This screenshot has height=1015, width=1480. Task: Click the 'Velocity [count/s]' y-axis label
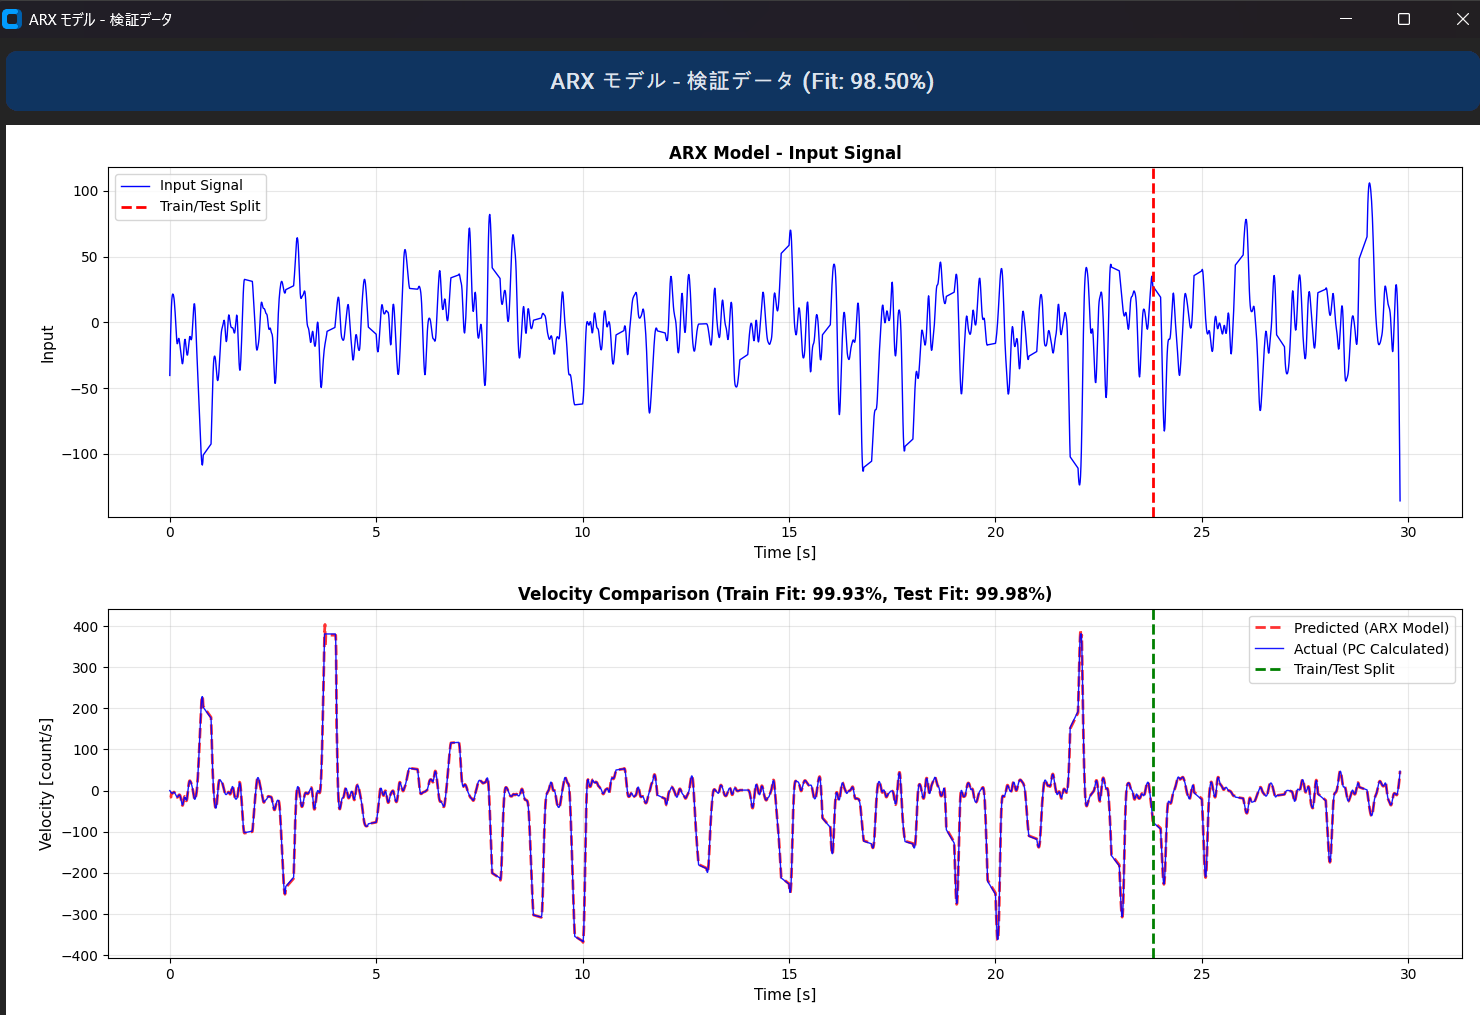coord(45,784)
